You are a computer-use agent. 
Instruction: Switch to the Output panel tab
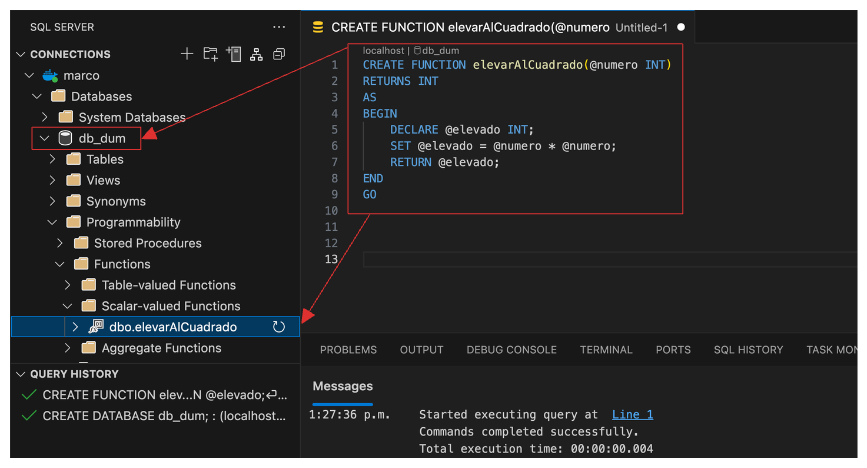(421, 350)
